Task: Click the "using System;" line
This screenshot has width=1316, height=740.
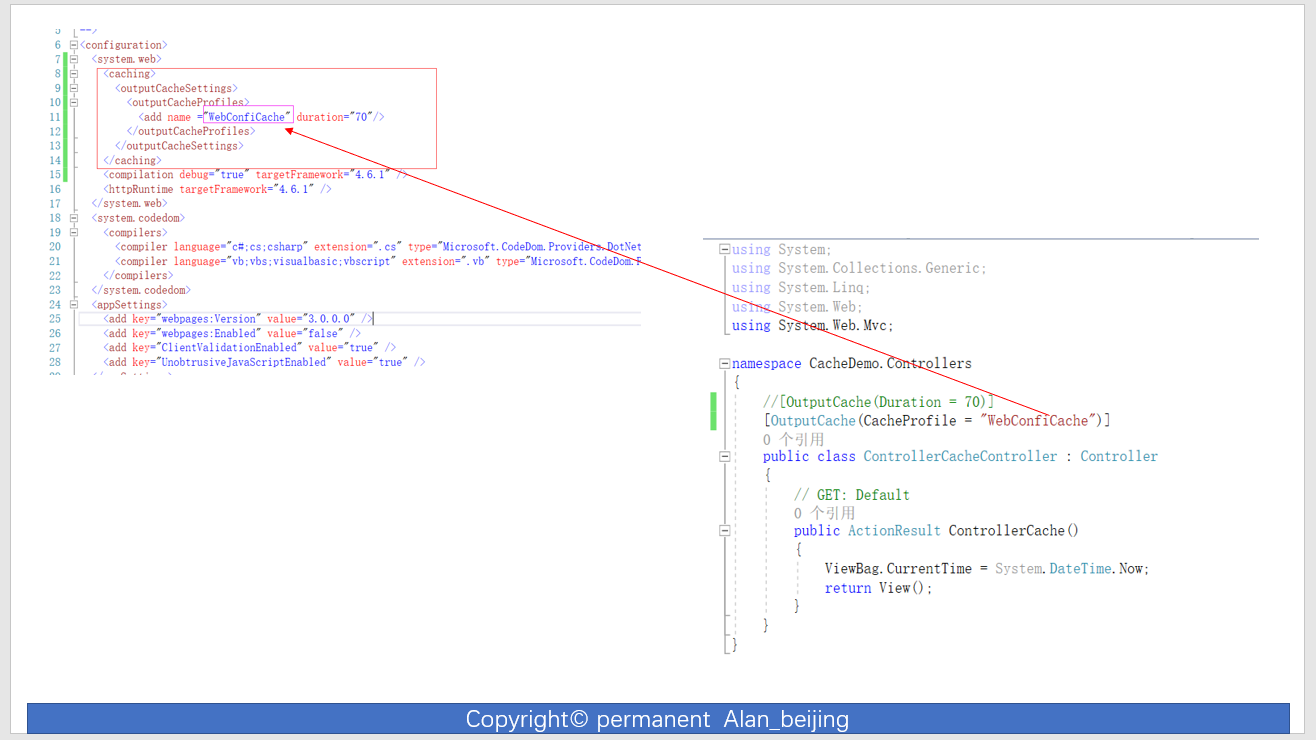Action: pyautogui.click(x=781, y=249)
